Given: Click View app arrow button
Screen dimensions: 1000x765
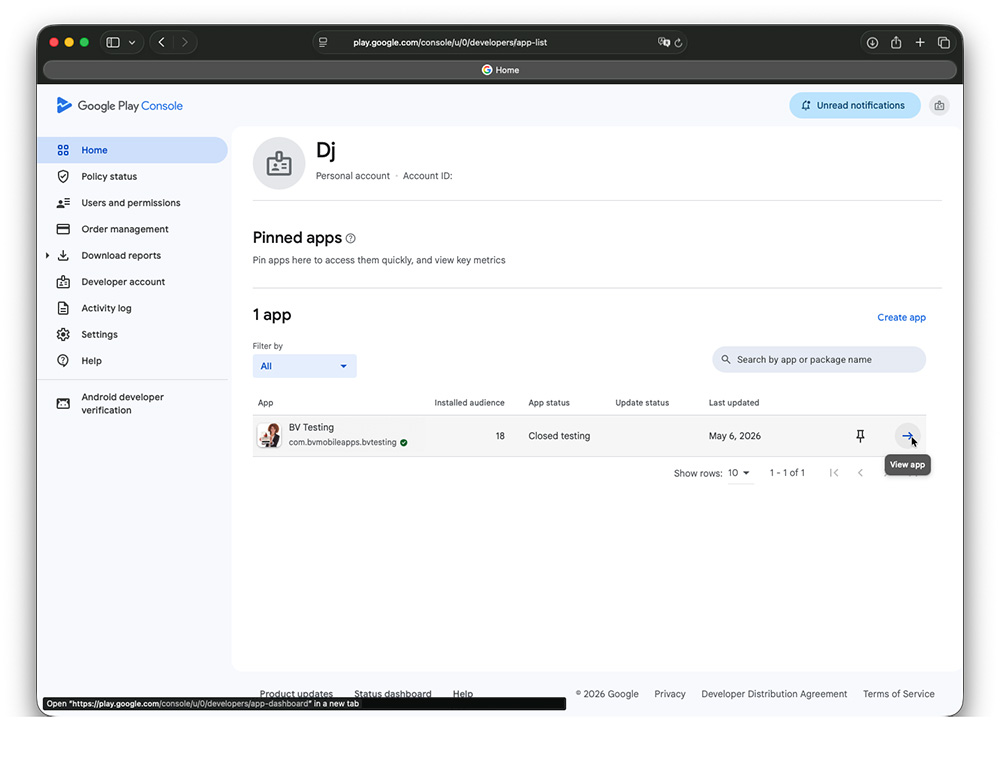Looking at the screenshot, I should 907,436.
